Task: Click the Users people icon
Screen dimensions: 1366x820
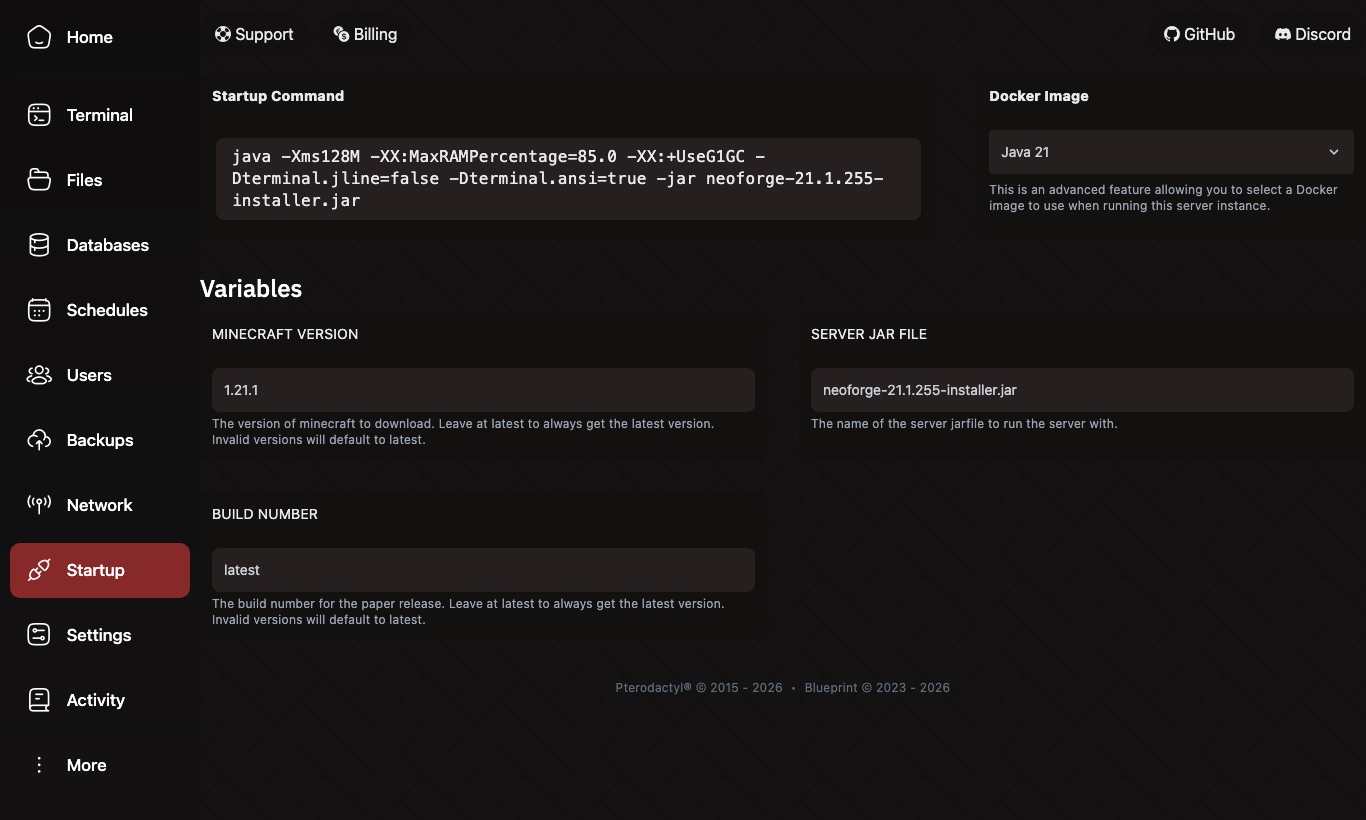Action: [39, 375]
